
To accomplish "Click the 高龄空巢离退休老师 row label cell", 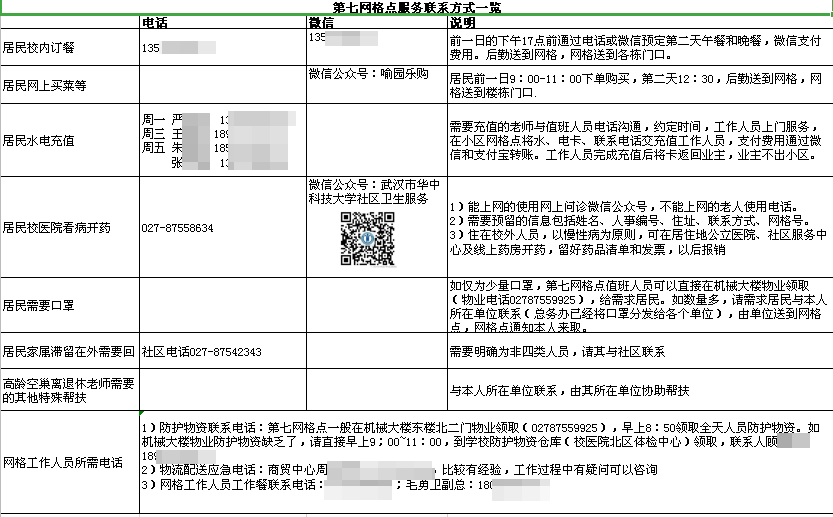I will pyautogui.click(x=69, y=390).
